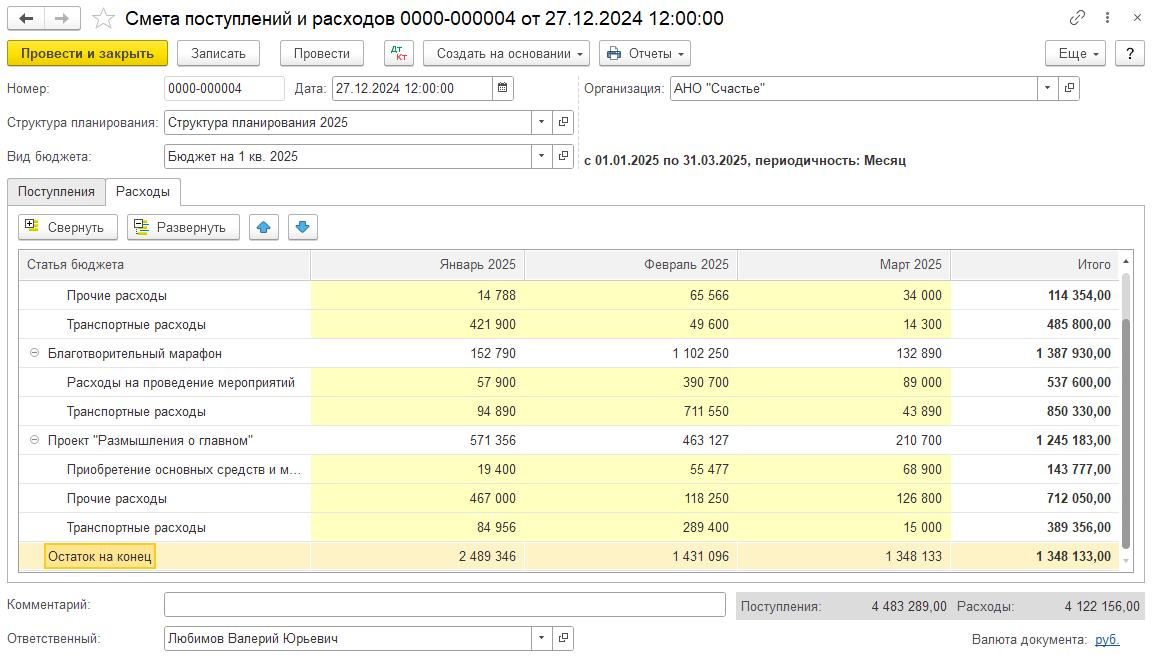Click the table's vertical scrollbar
1153x658 pixels.
point(1127,430)
